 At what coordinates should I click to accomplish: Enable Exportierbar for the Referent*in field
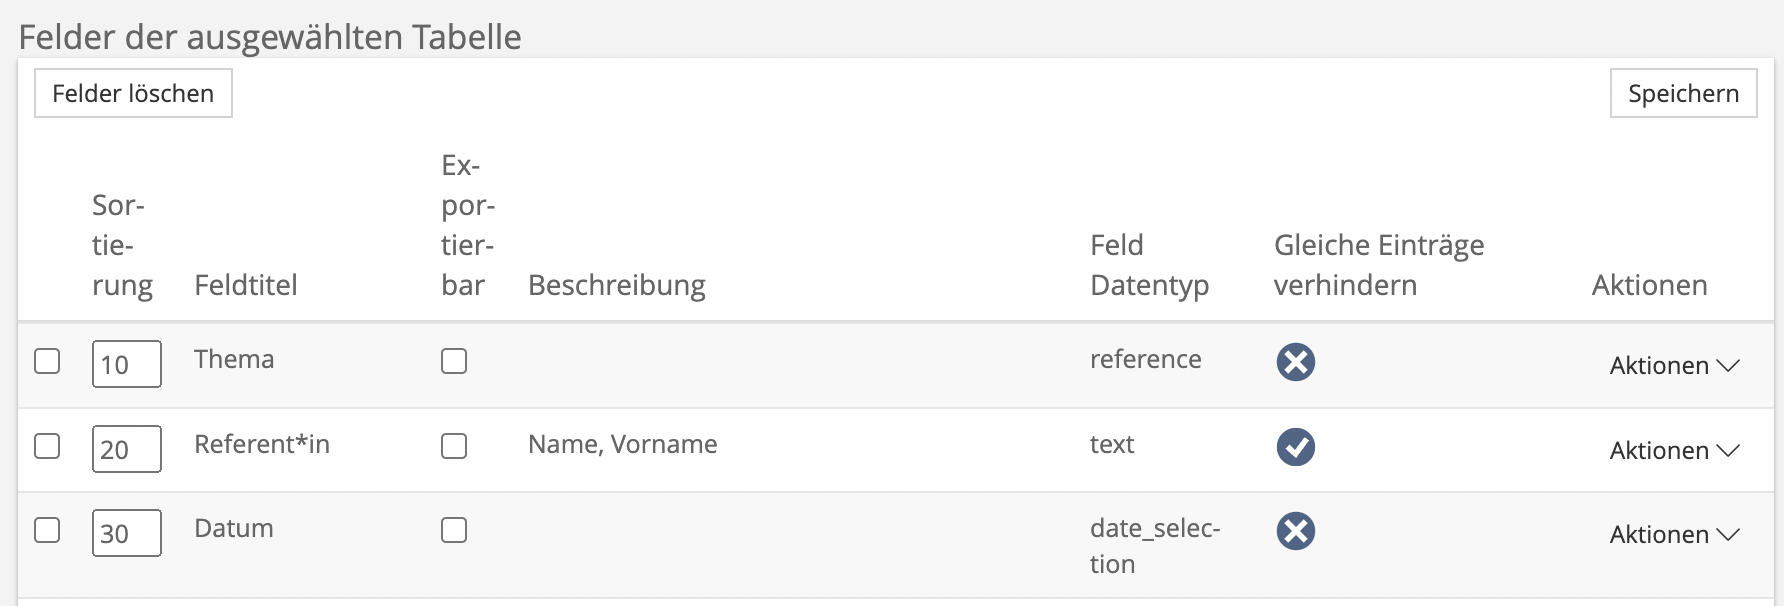[x=454, y=446]
